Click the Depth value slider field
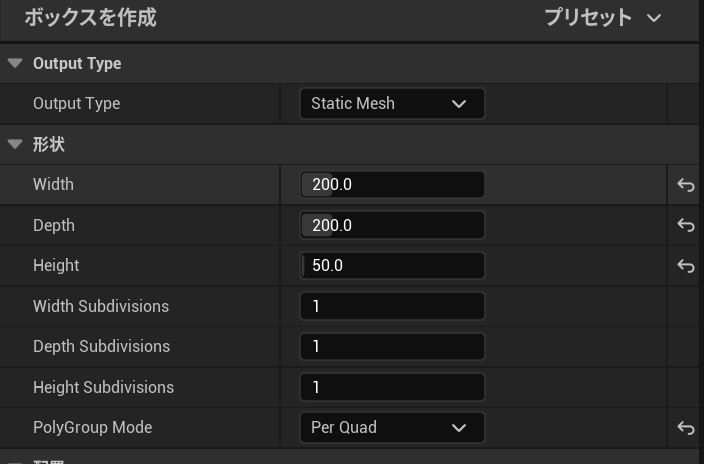This screenshot has height=464, width=704. [392, 225]
